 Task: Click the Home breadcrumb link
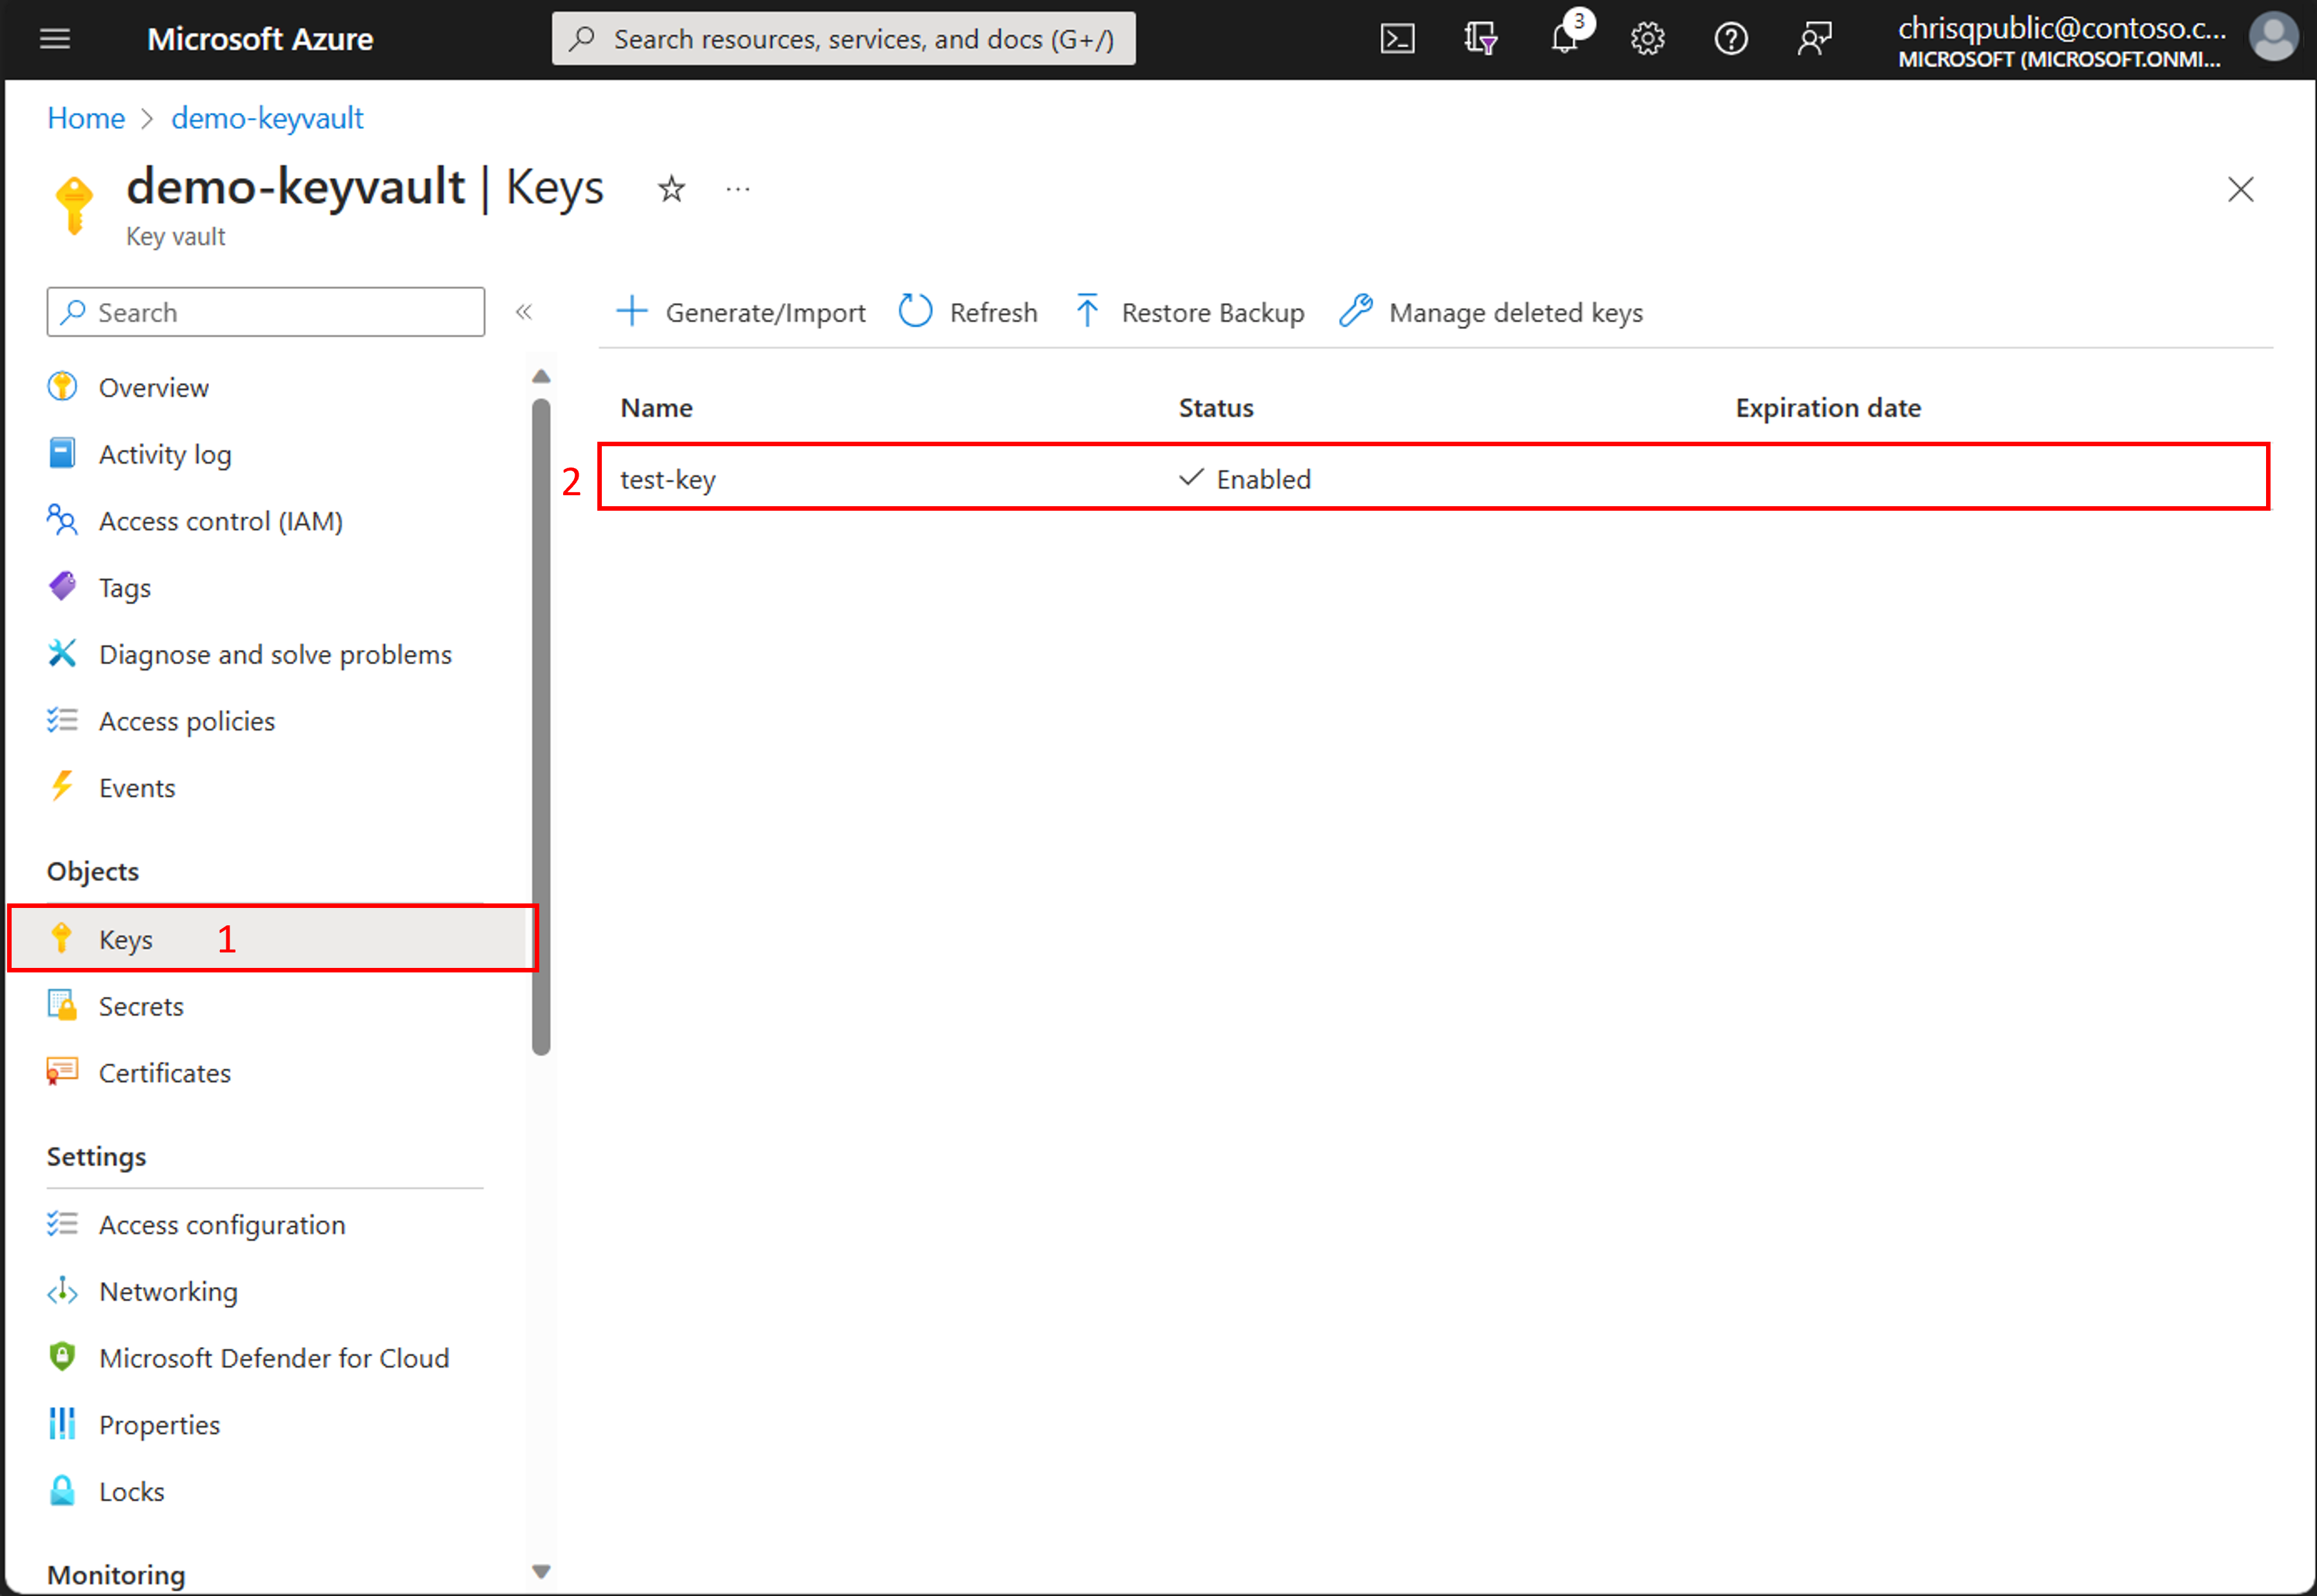click(86, 118)
